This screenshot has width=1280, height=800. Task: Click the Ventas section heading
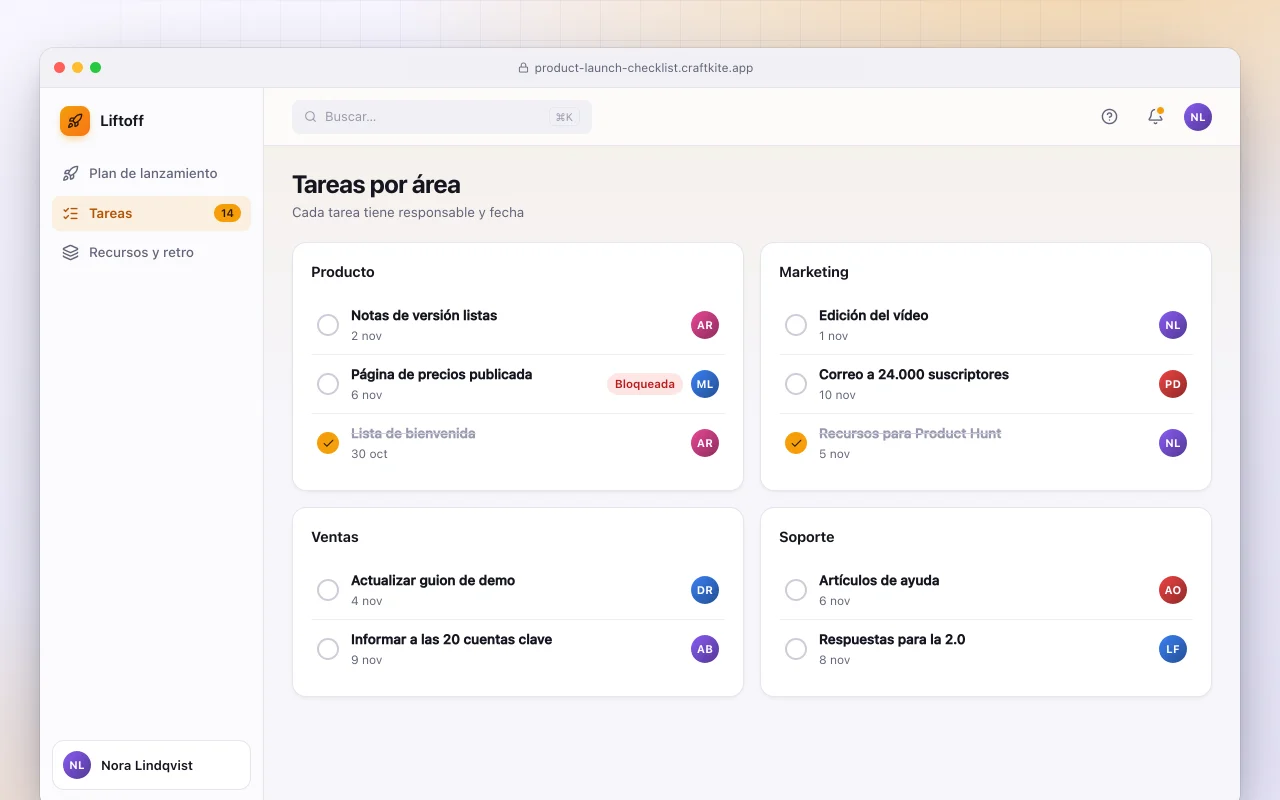pos(335,537)
